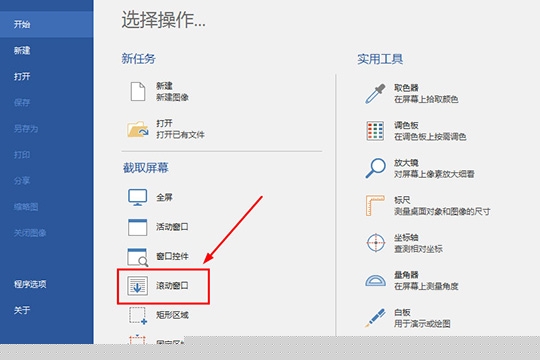Click the 滚动窗口 down-arrow icon
The image size is (540, 360).
137,286
